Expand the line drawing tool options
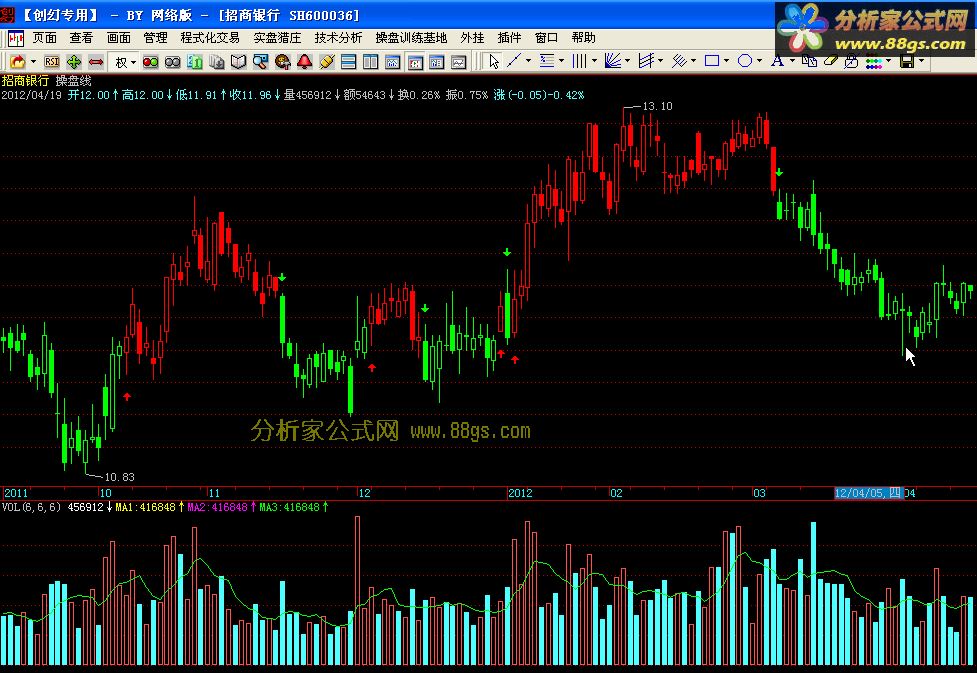This screenshot has height=673, width=977. 528,61
